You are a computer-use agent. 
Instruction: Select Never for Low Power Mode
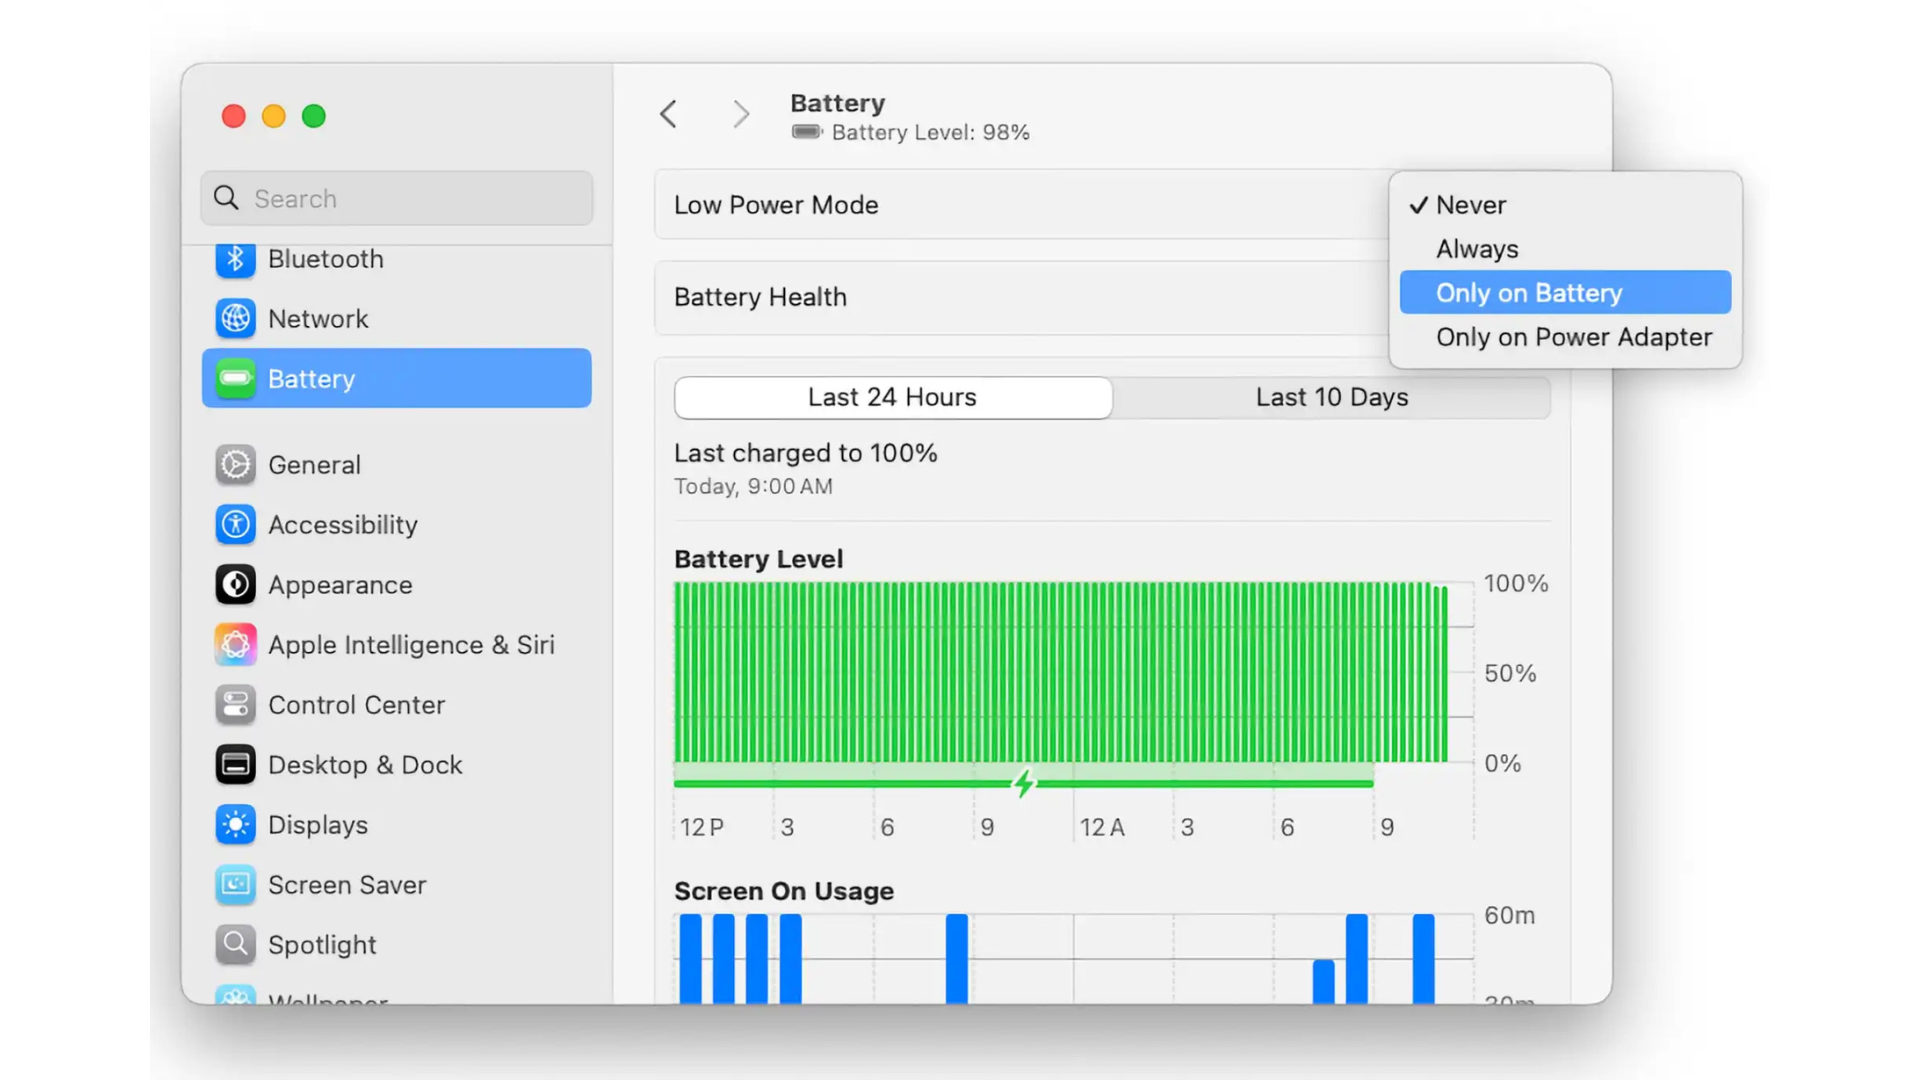1470,205
